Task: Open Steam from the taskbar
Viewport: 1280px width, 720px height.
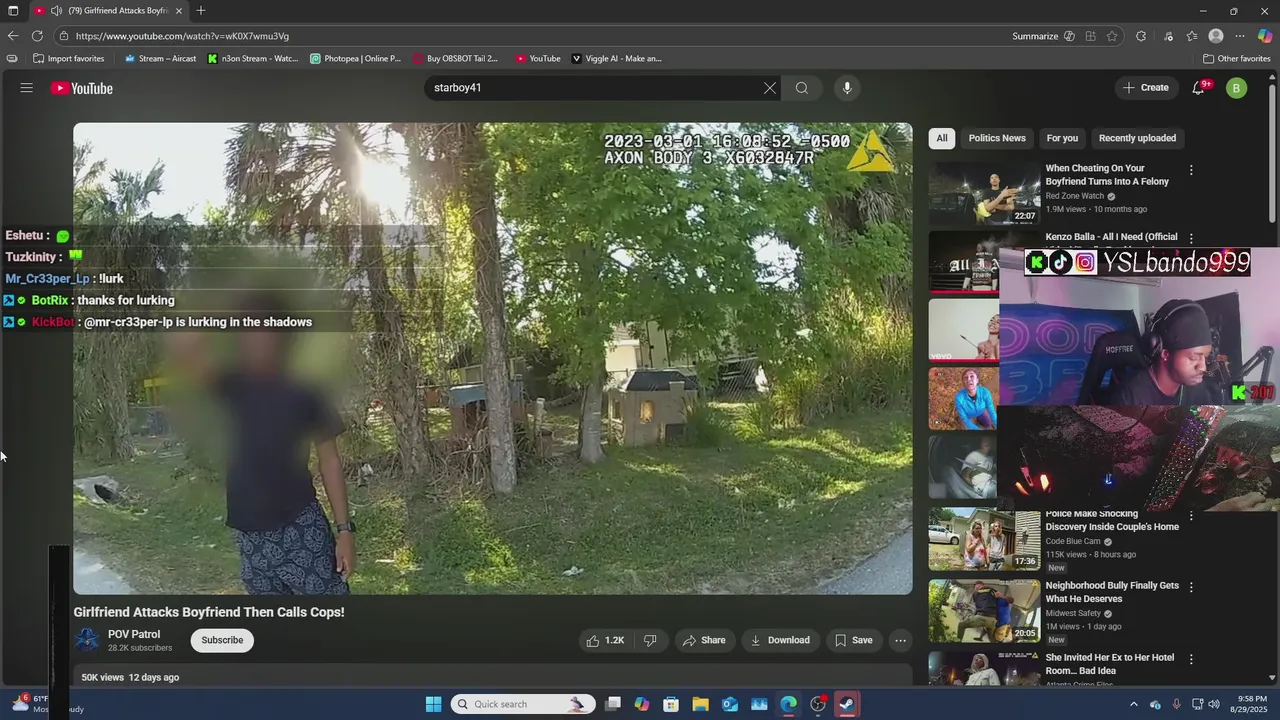Action: 847,704
